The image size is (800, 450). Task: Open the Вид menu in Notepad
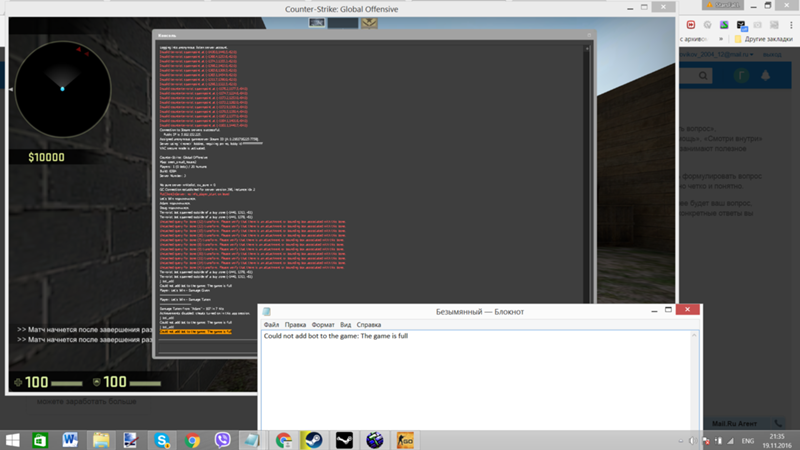[345, 324]
